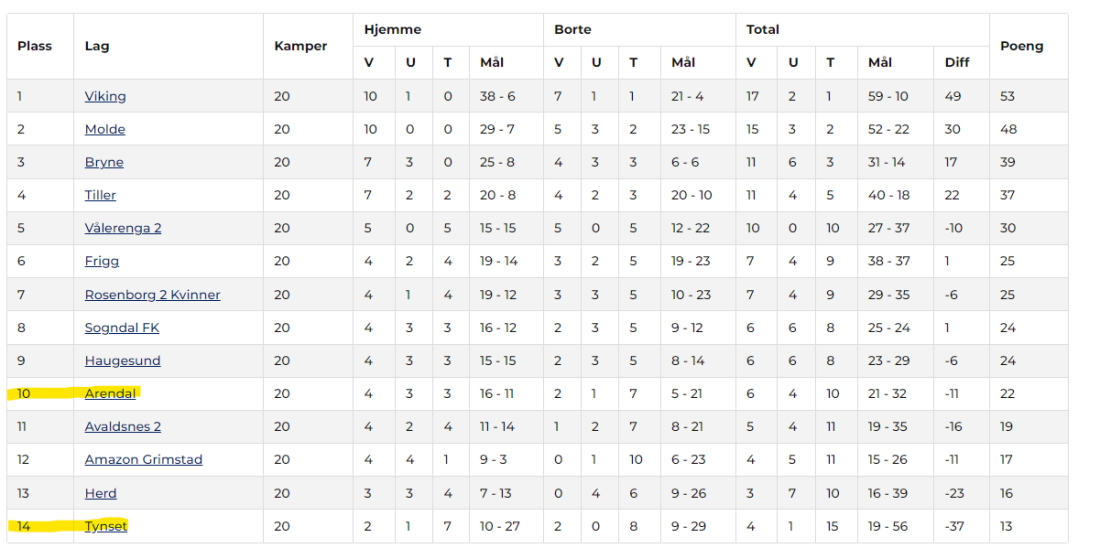
Task: Select the Tiller team link
Action: (x=100, y=195)
